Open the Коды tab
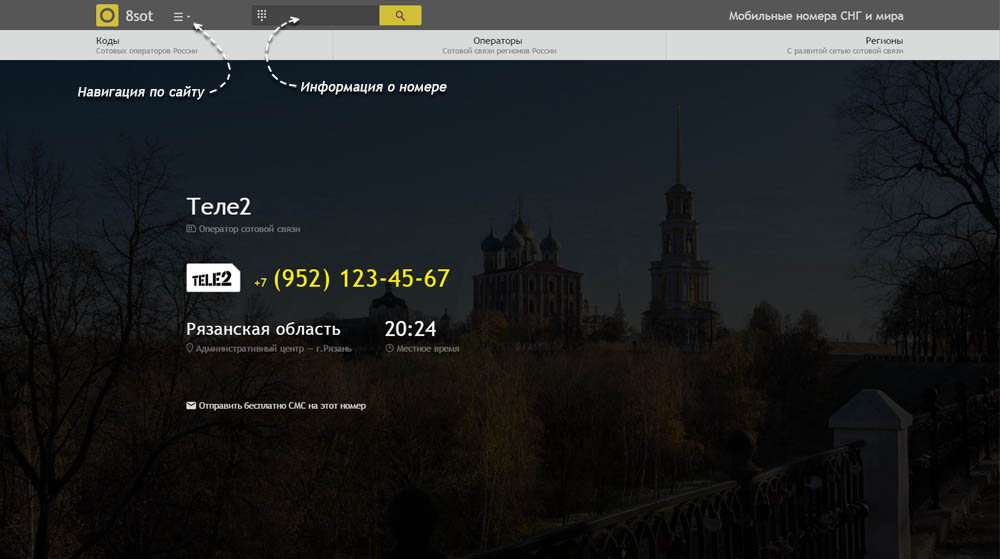 point(166,45)
